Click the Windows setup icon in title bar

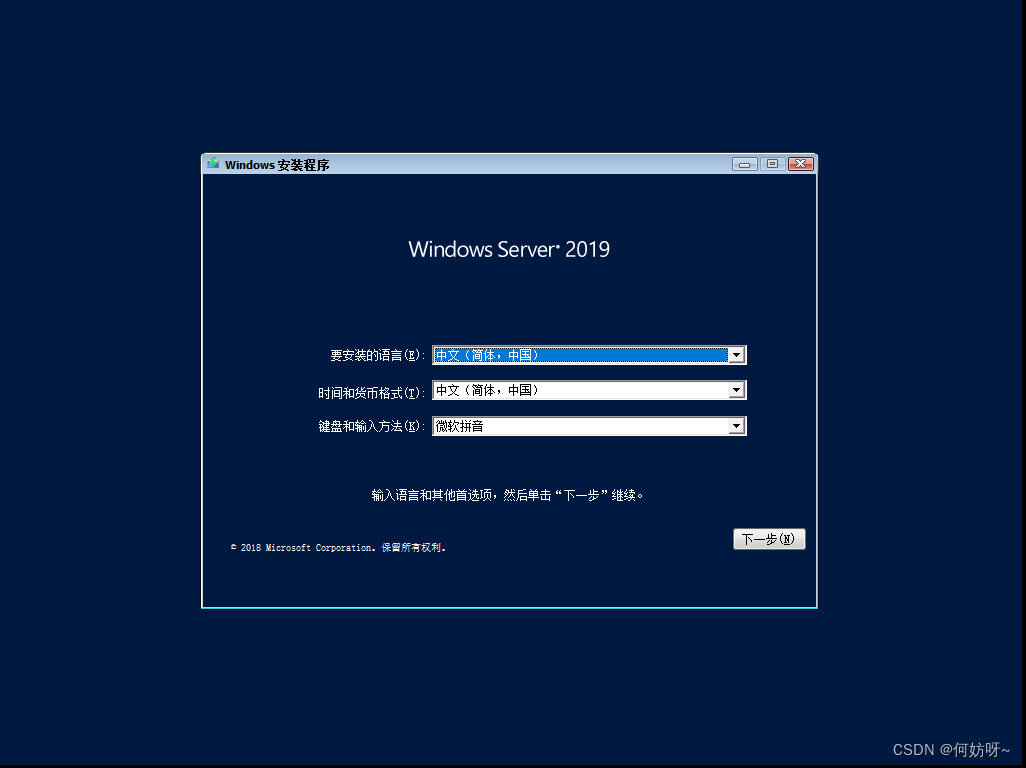(213, 164)
